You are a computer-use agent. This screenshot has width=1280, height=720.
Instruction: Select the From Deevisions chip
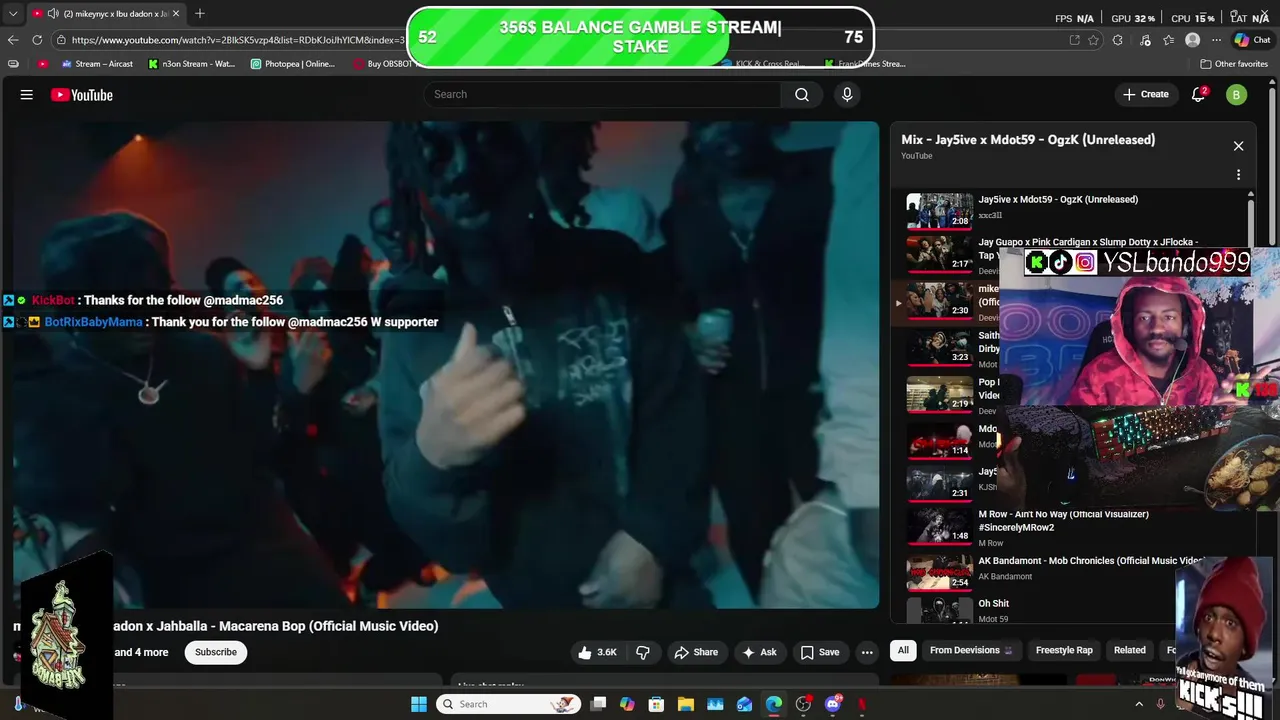coord(970,650)
